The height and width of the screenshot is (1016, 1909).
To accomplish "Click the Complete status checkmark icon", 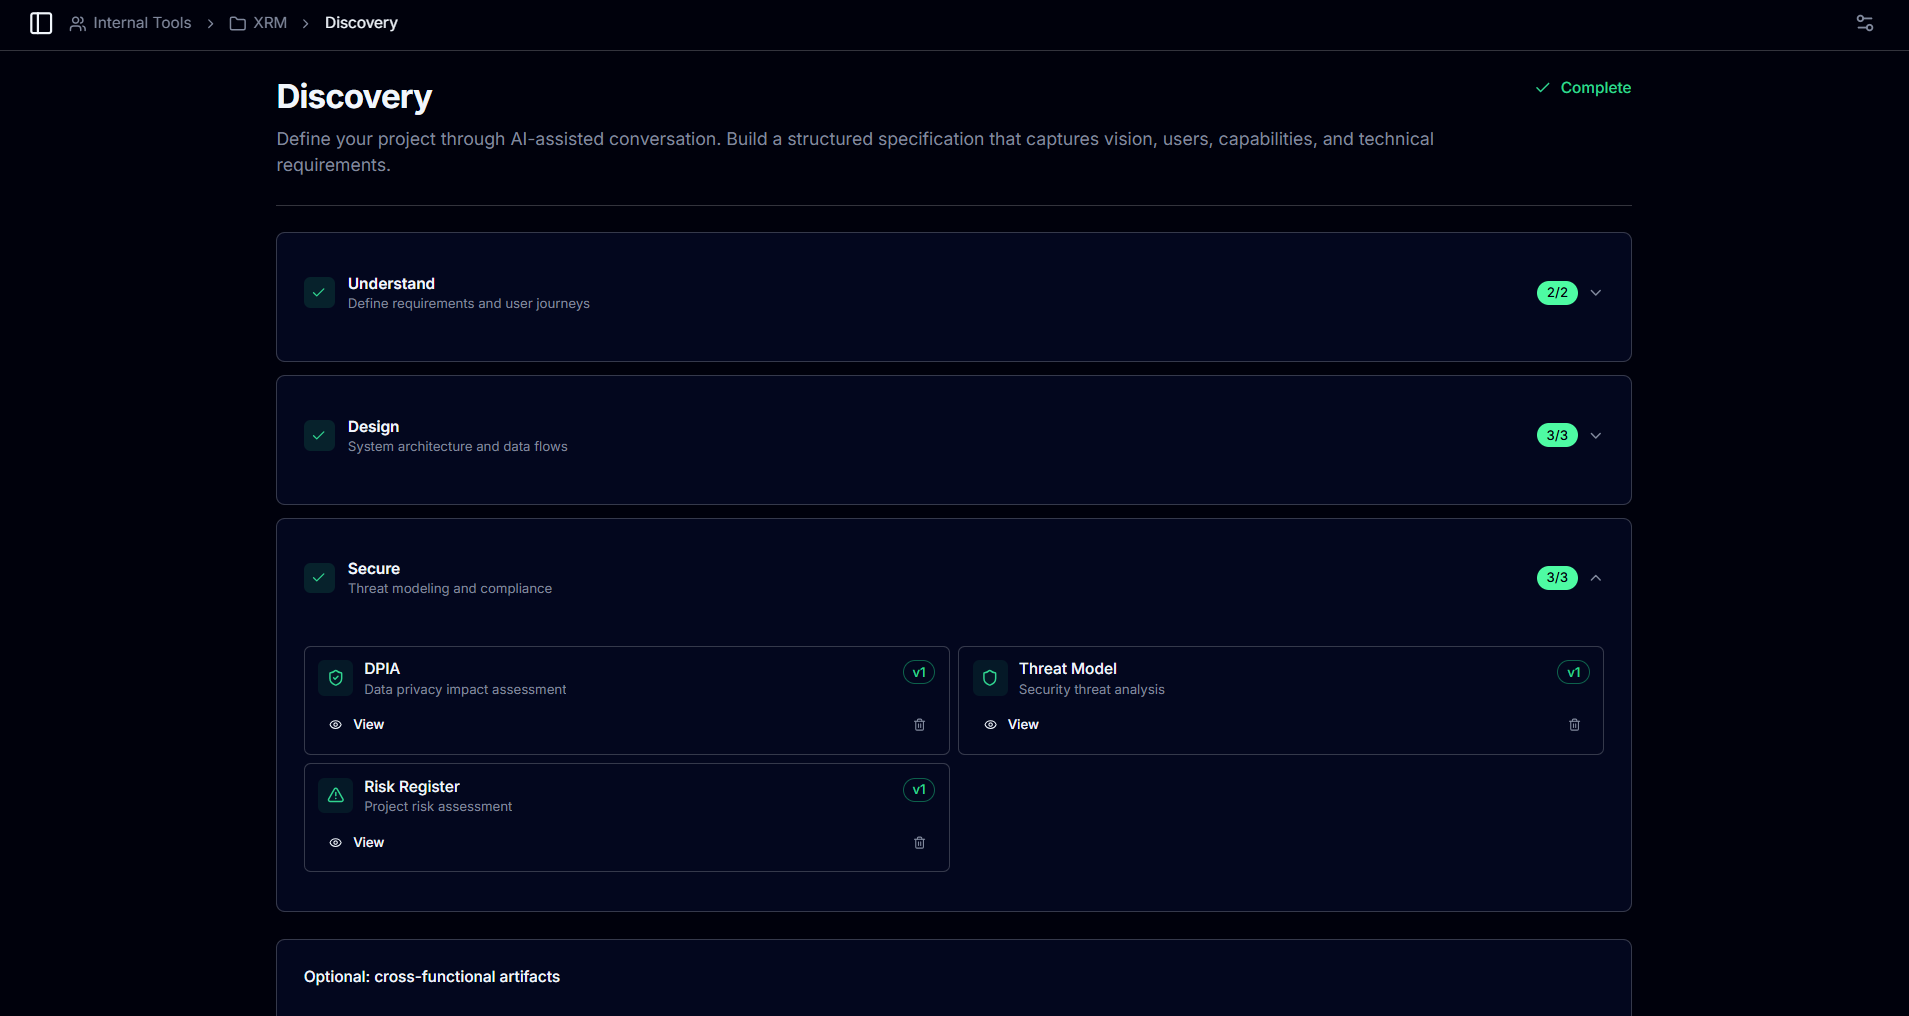I will 1543,88.
